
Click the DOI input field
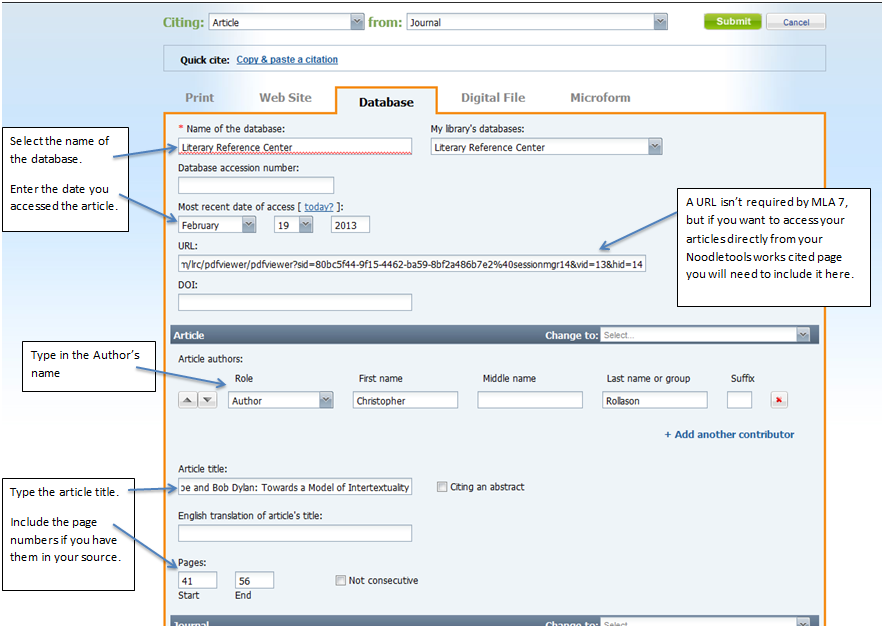point(295,302)
